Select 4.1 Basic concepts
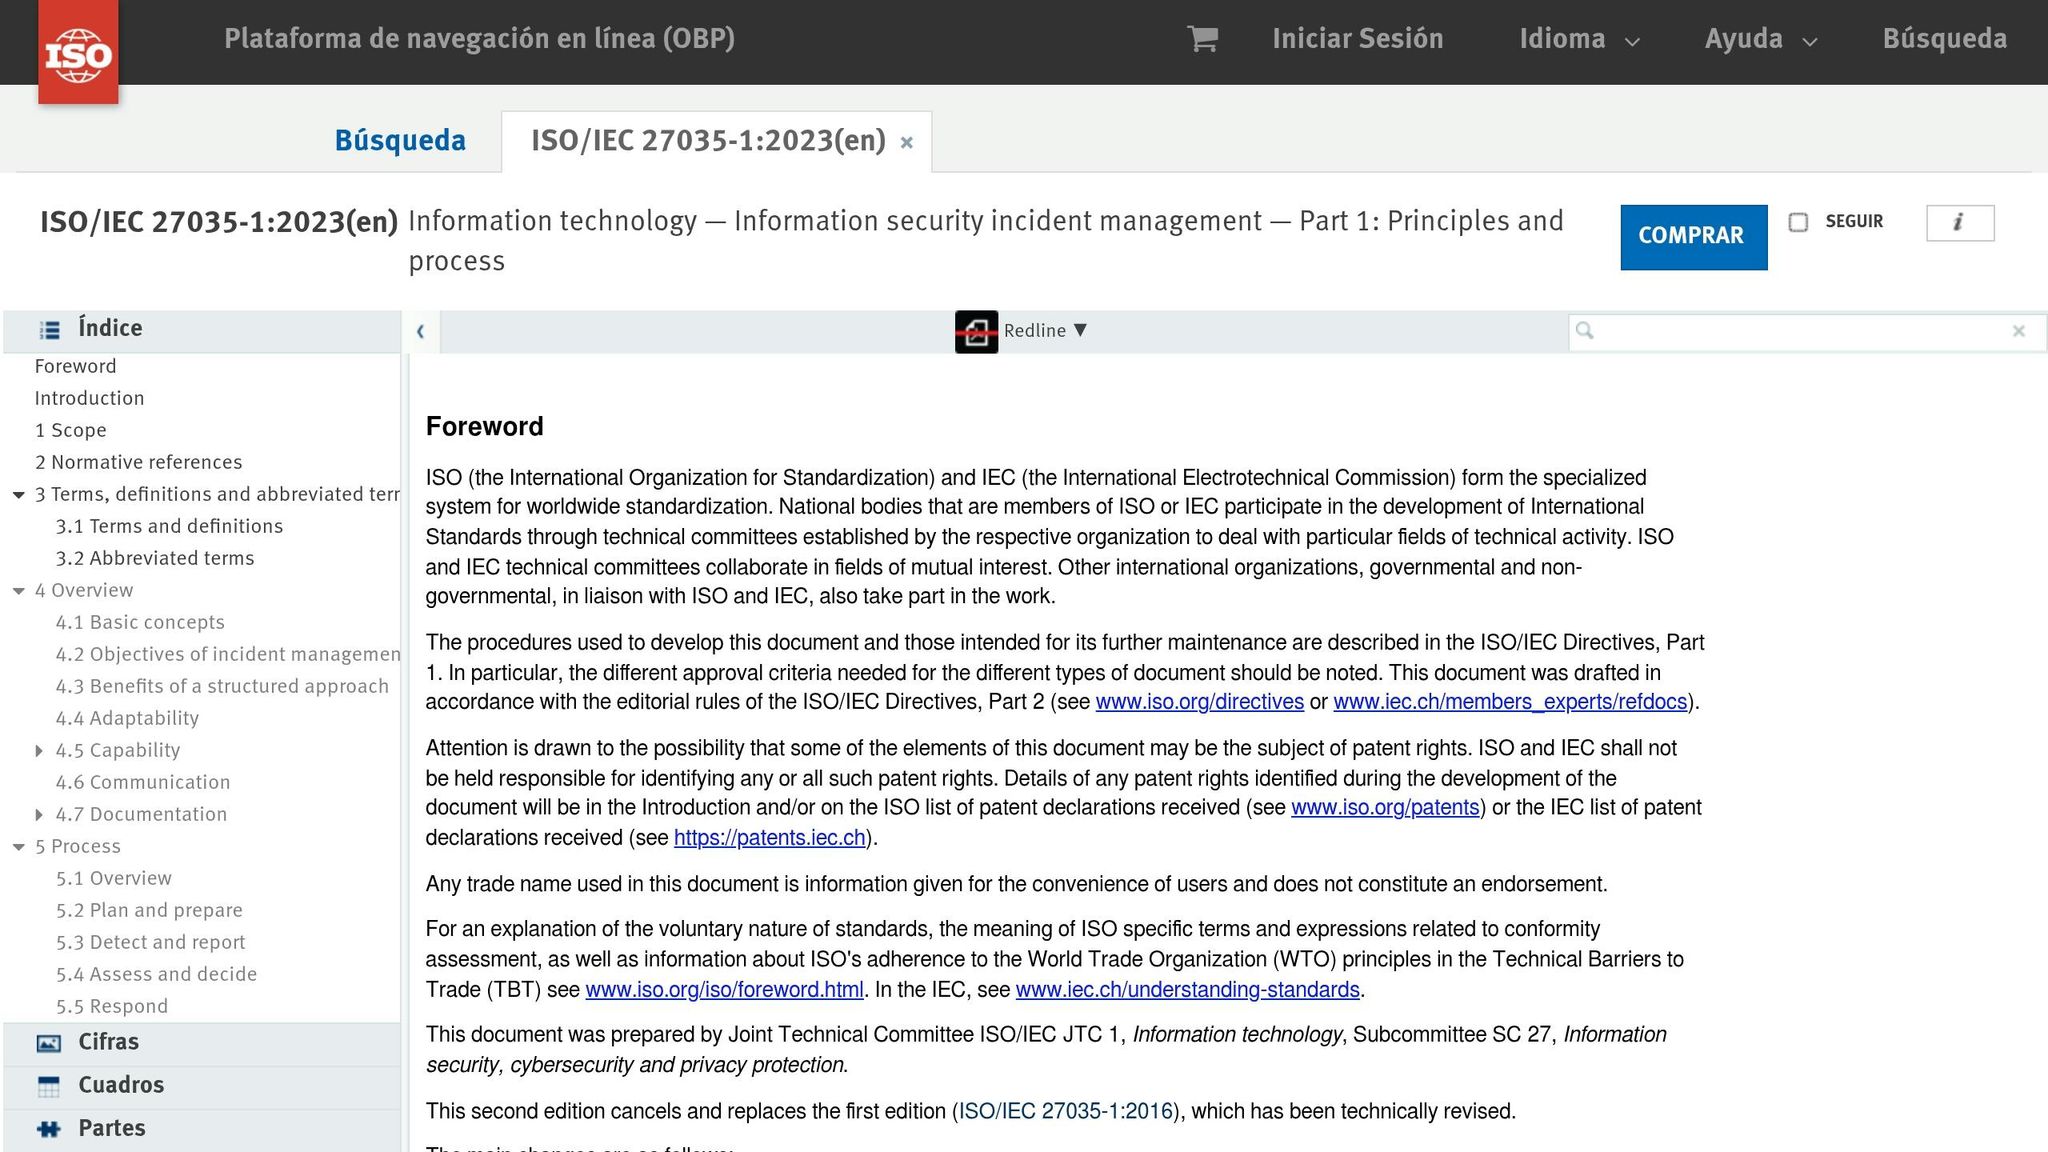 (x=140, y=623)
